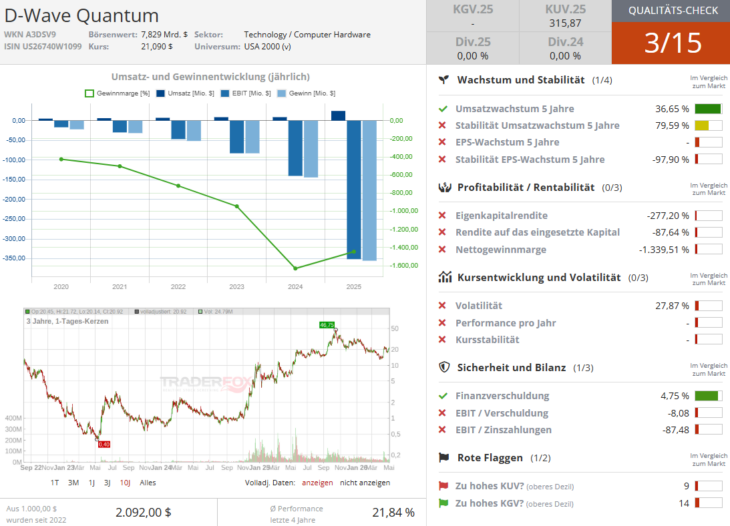The height and width of the screenshot is (526, 730).
Task: Click the KUV.25 value 315,87
Action: [x=565, y=23]
